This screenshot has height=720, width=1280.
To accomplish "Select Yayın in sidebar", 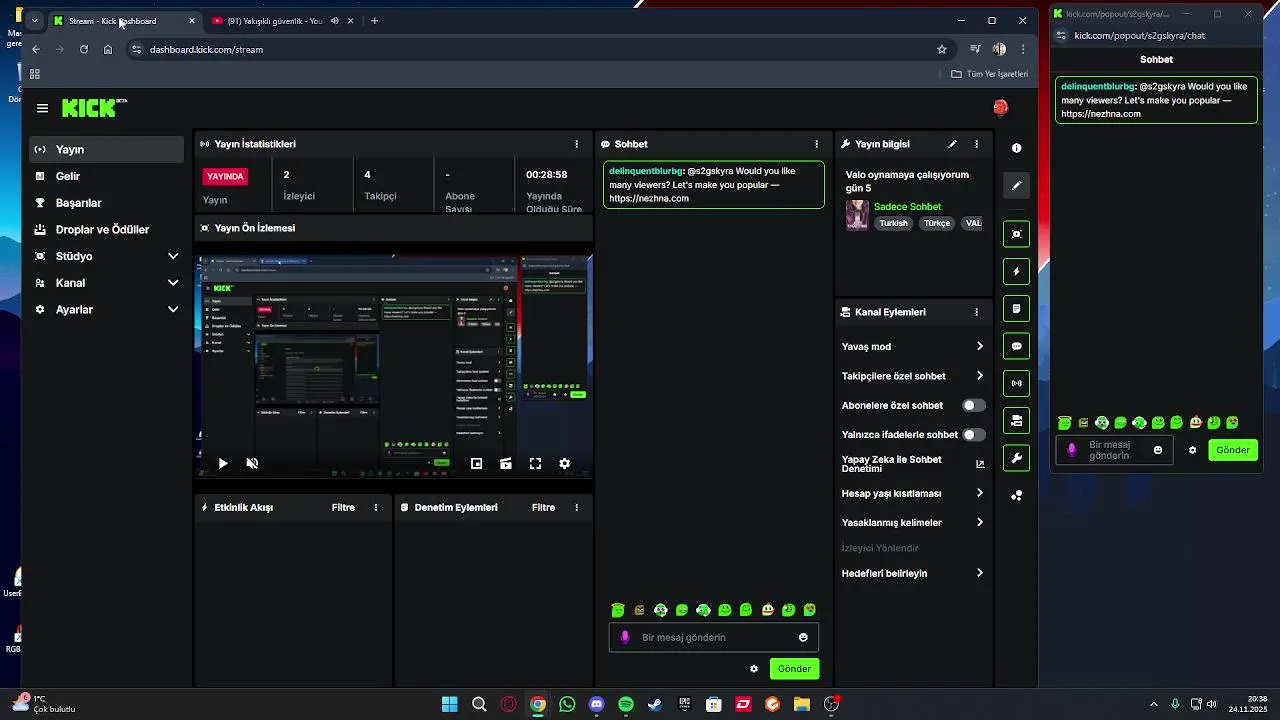I will pos(107,149).
